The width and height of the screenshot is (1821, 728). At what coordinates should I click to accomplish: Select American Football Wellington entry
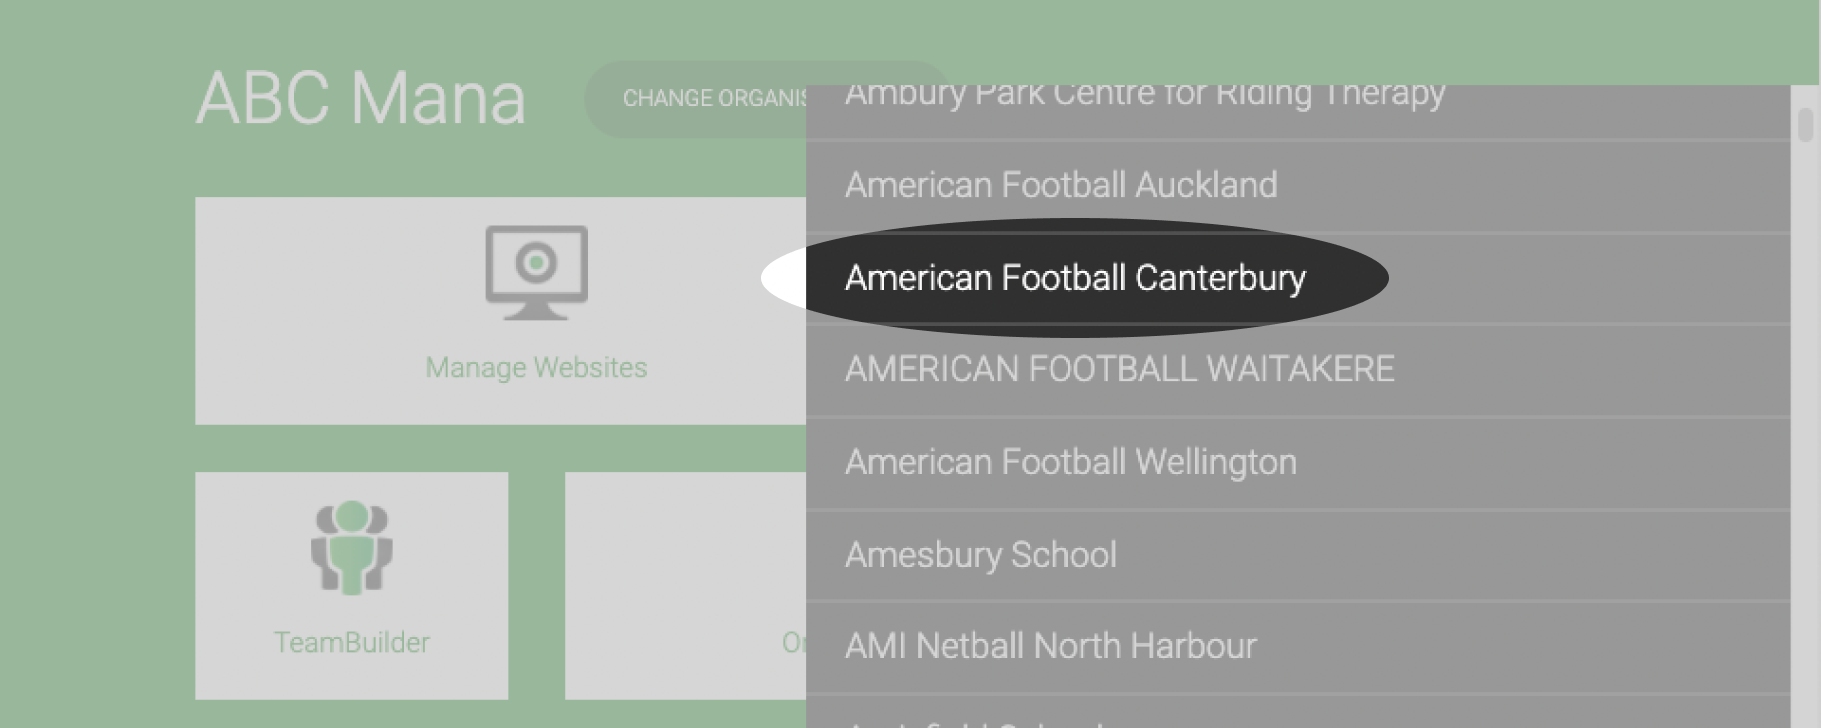[1297, 463]
